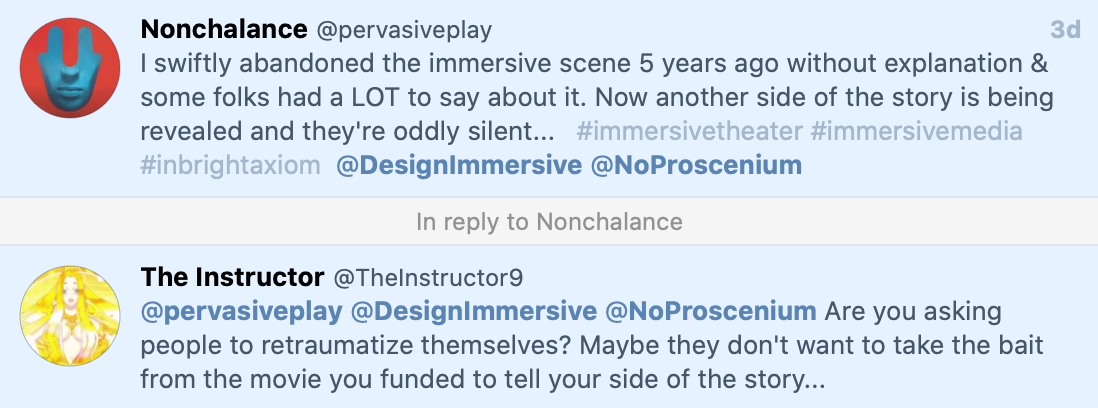Click the 'In reply to Nonchalance' bar

point(549,221)
